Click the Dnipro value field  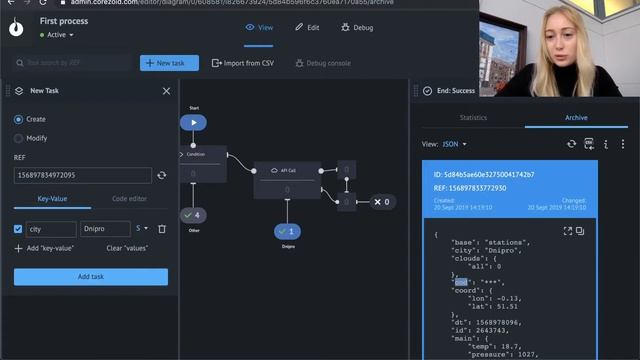tap(105, 229)
